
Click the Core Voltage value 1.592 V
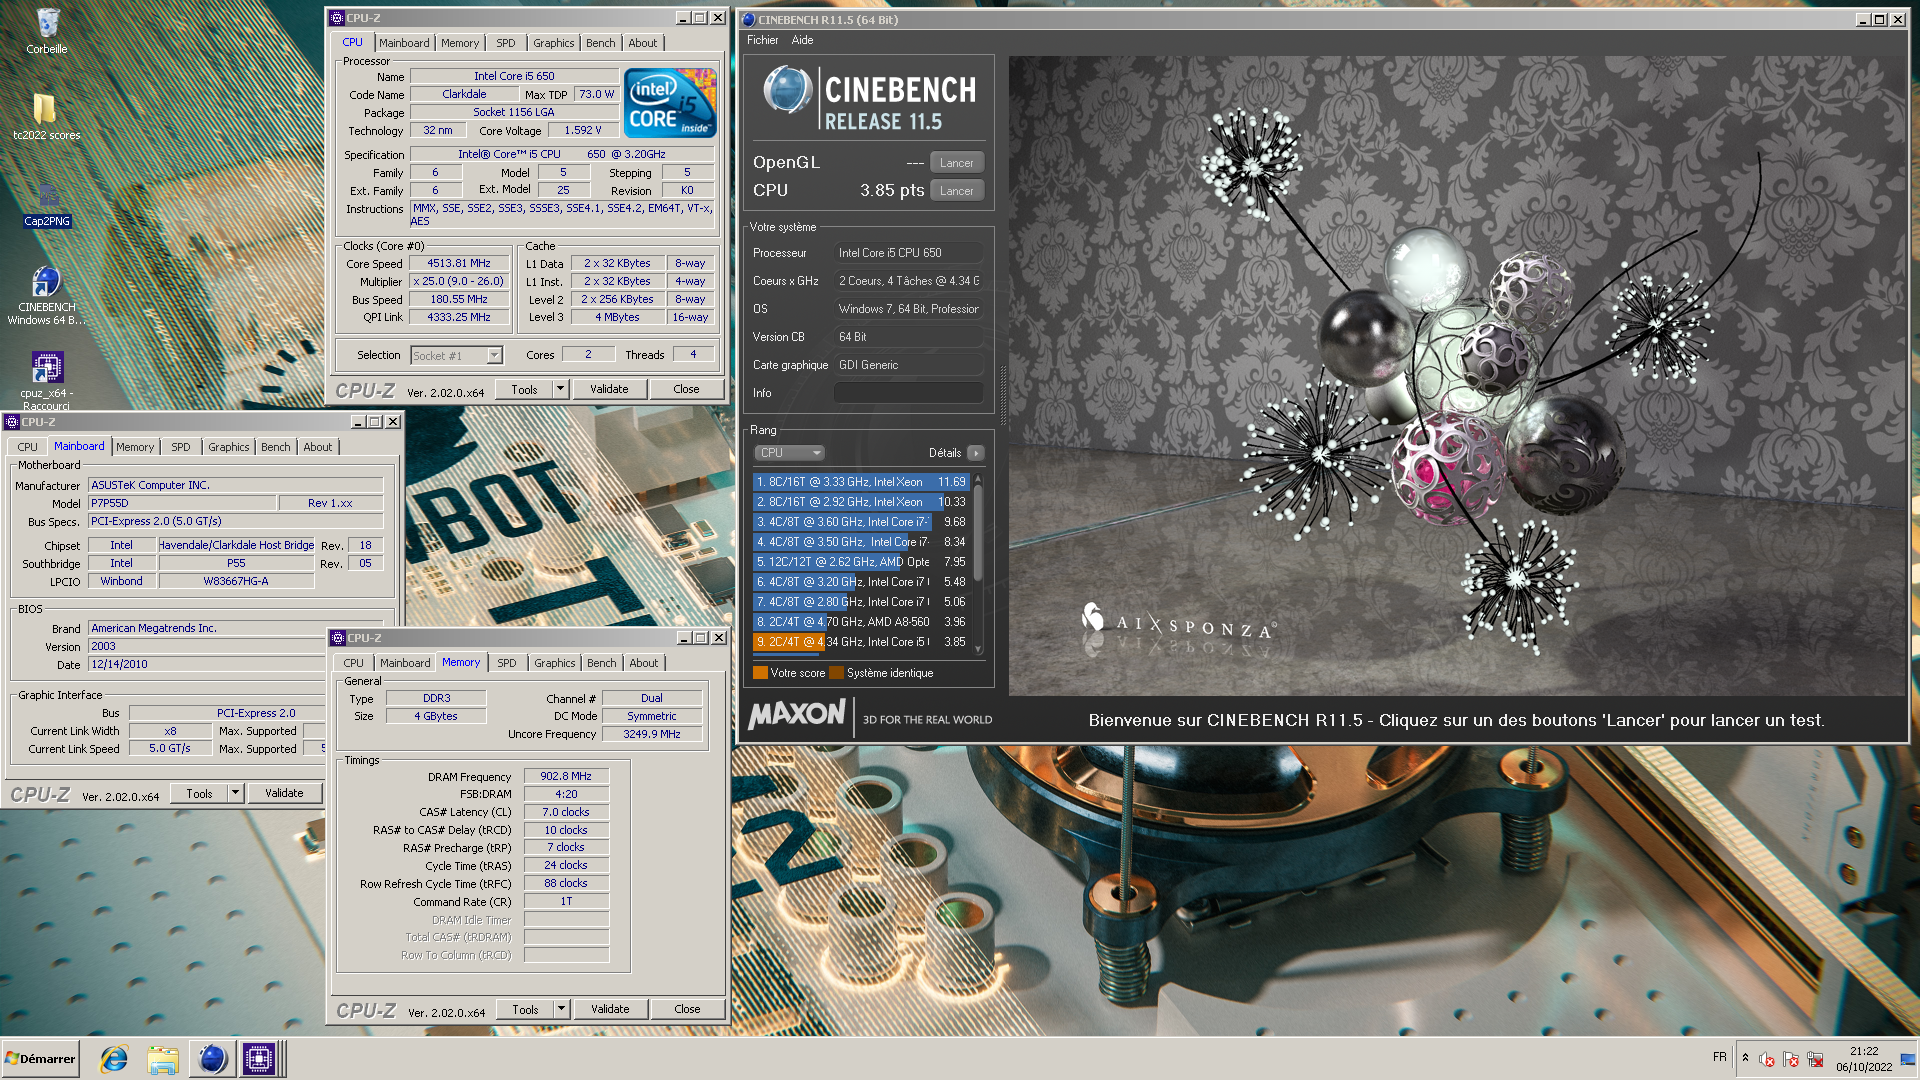tap(583, 130)
